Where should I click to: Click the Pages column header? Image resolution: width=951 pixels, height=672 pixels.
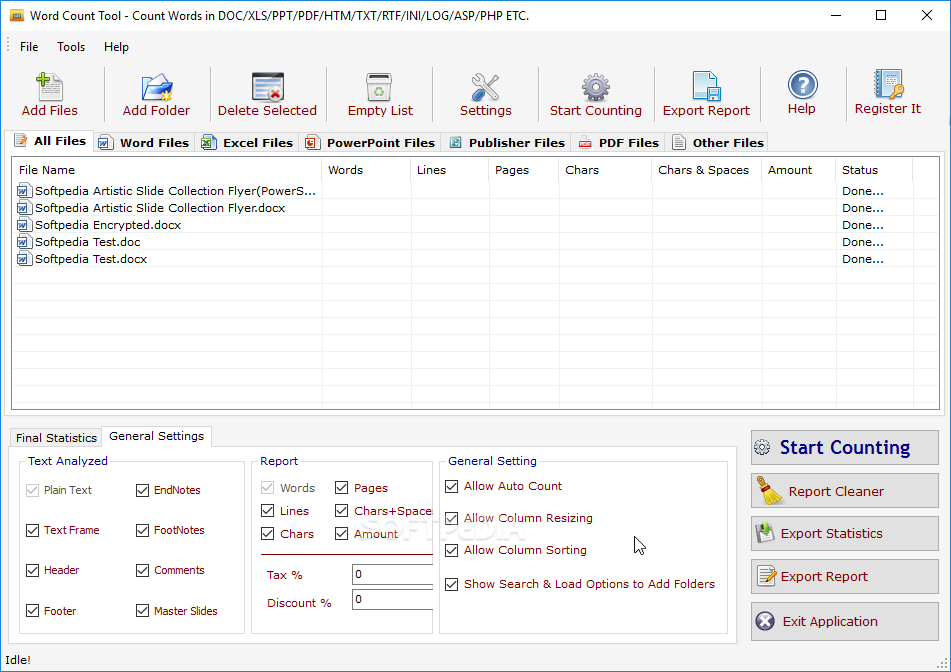(523, 170)
